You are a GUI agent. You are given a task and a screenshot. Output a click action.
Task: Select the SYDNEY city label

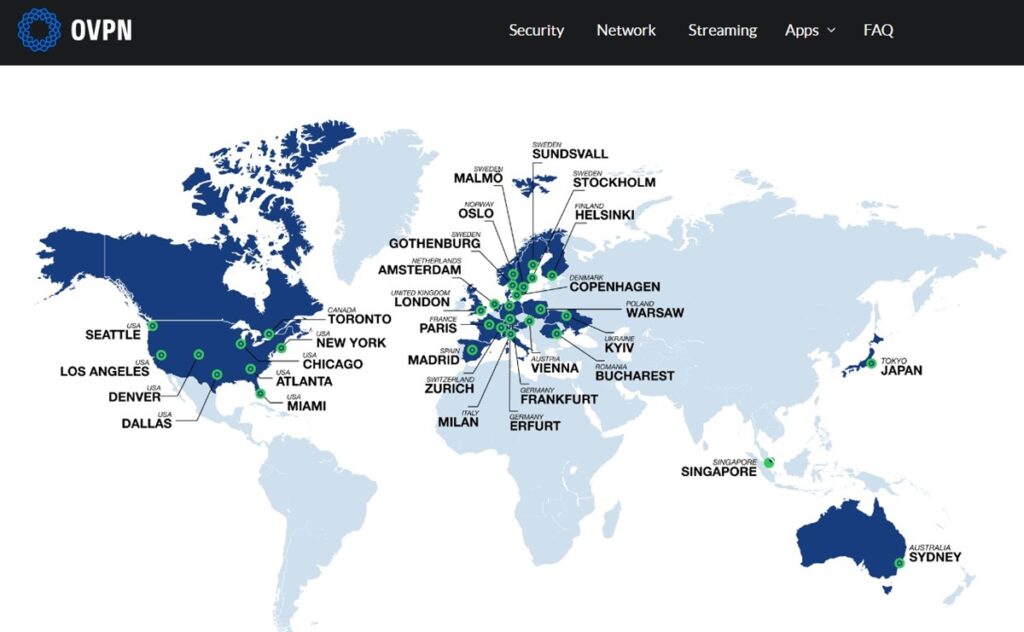pos(935,558)
